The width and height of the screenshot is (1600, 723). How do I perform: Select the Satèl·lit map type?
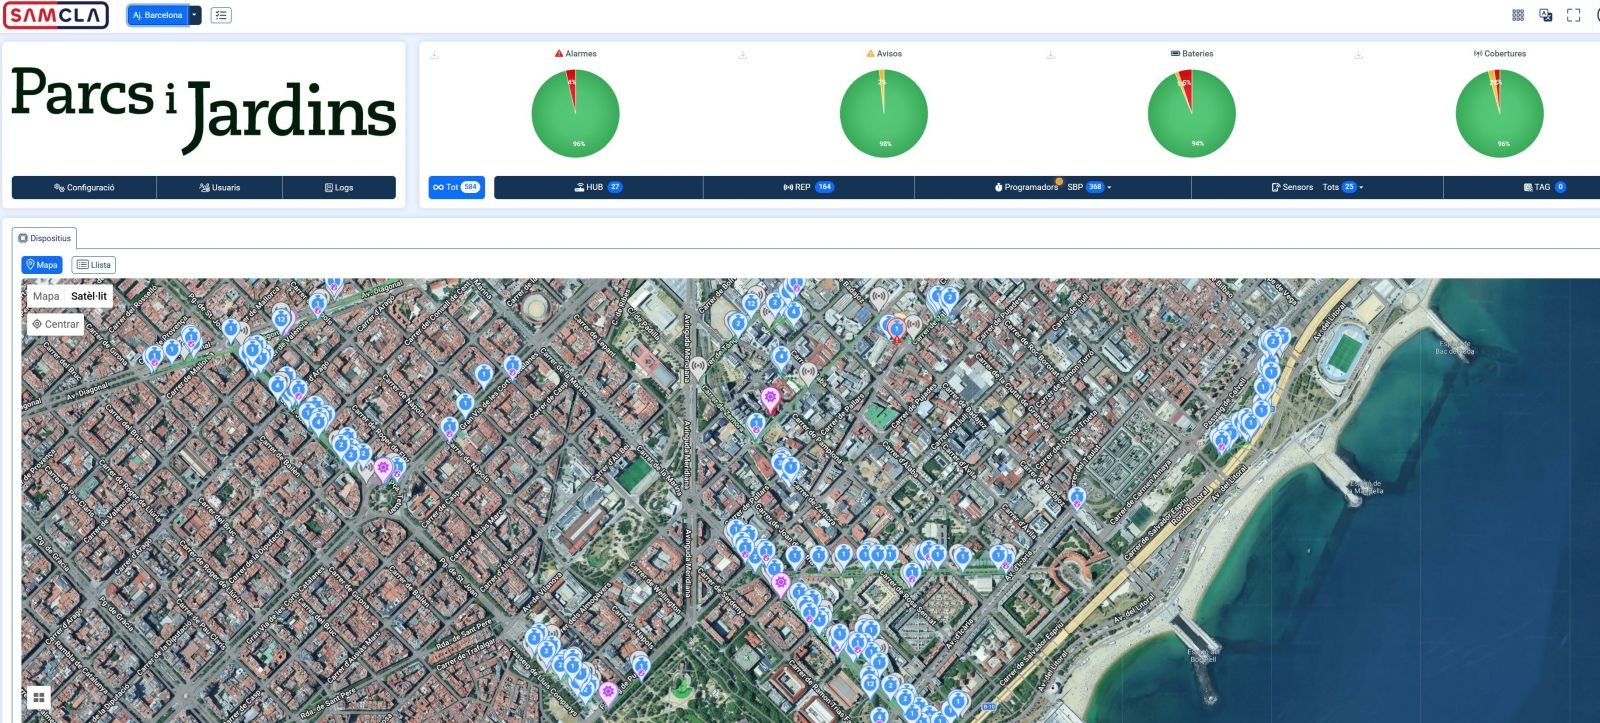[x=89, y=296]
